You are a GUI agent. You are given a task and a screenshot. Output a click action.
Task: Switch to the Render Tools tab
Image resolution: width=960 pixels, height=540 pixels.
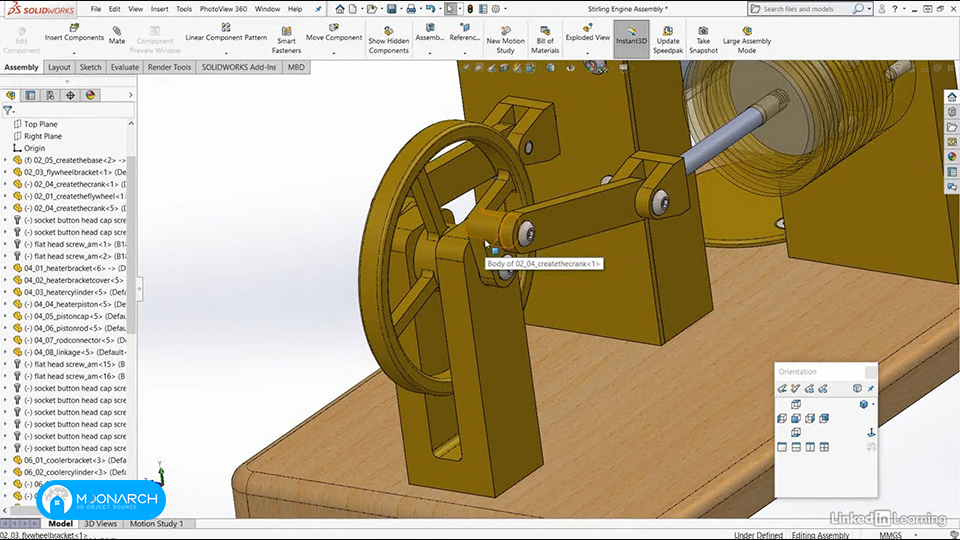169,67
